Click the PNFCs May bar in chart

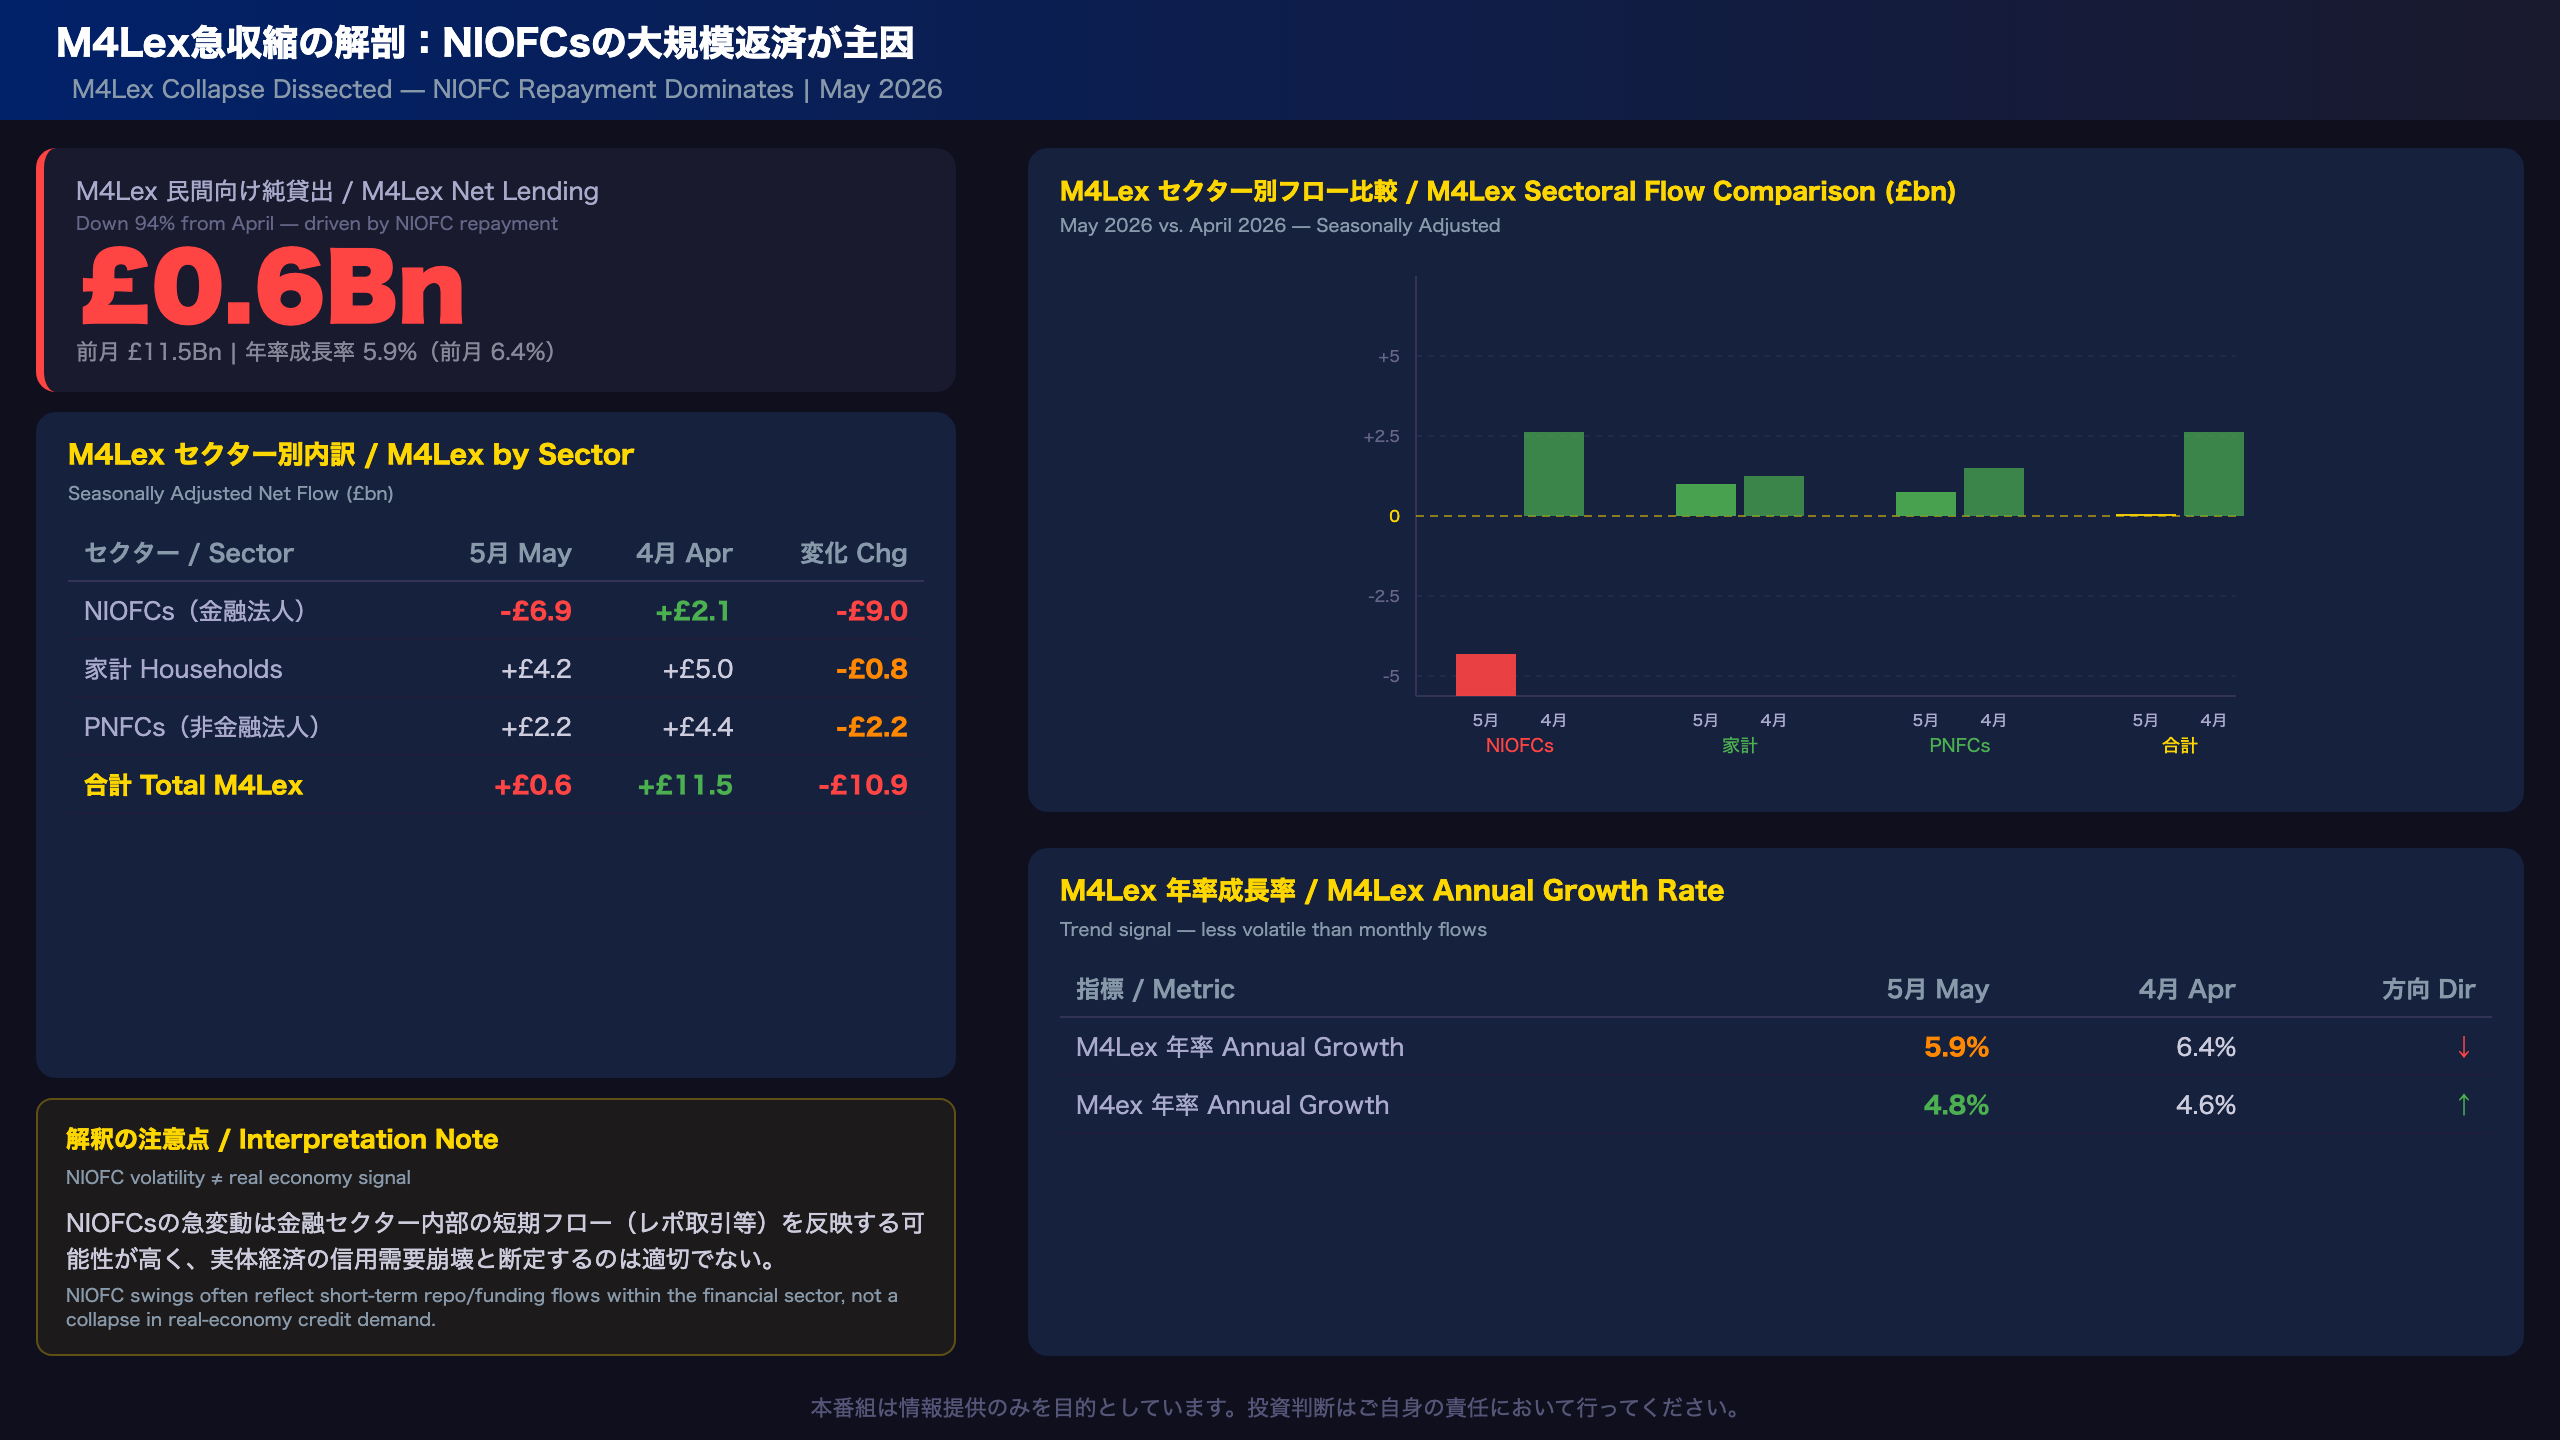coord(1925,504)
